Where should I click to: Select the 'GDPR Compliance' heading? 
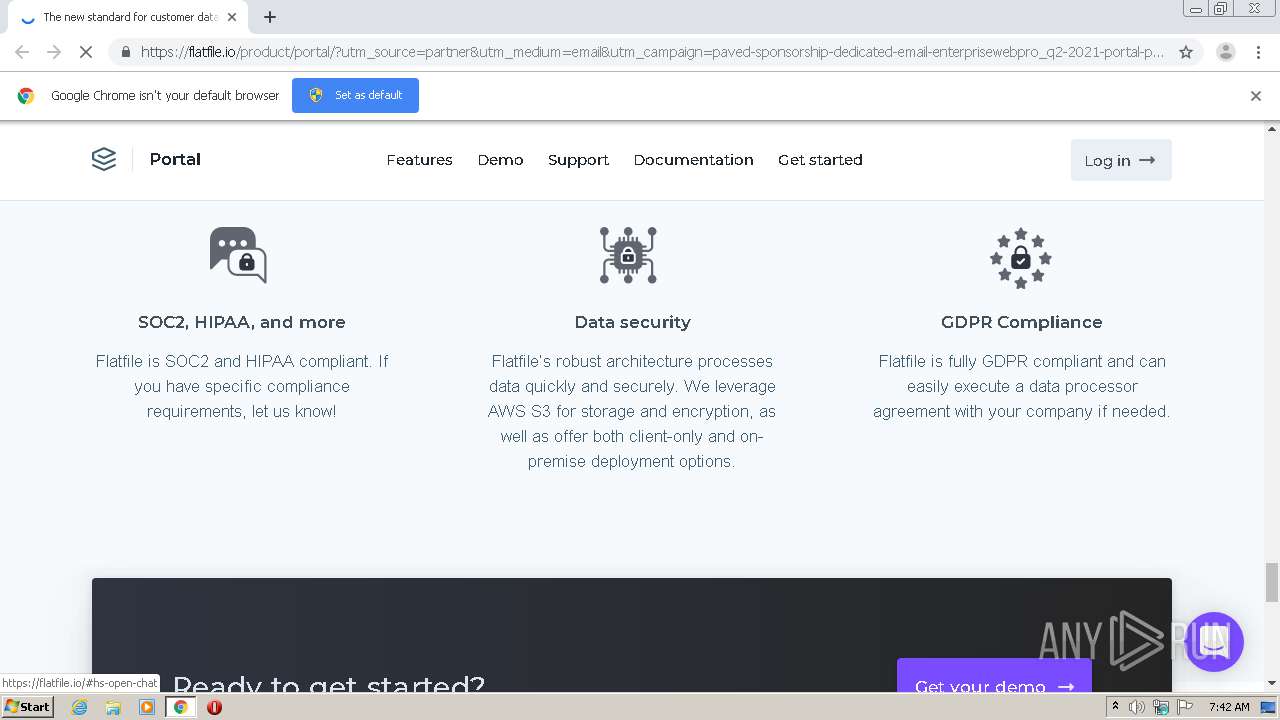[1021, 322]
